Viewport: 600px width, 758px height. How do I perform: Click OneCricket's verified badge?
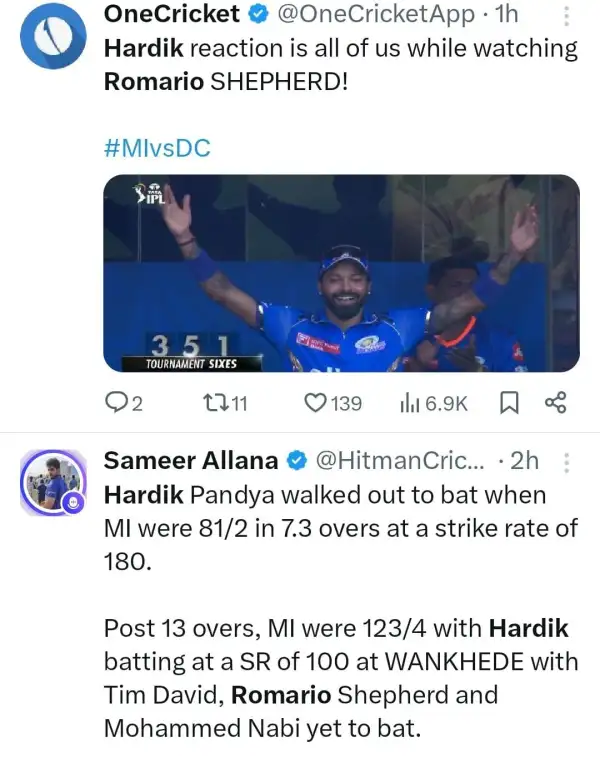(x=258, y=15)
